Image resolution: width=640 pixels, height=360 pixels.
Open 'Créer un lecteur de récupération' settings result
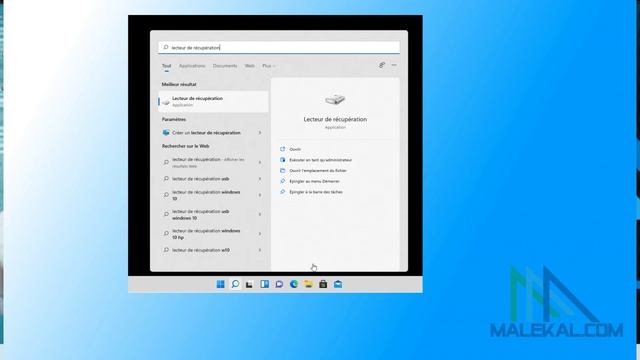(x=206, y=133)
